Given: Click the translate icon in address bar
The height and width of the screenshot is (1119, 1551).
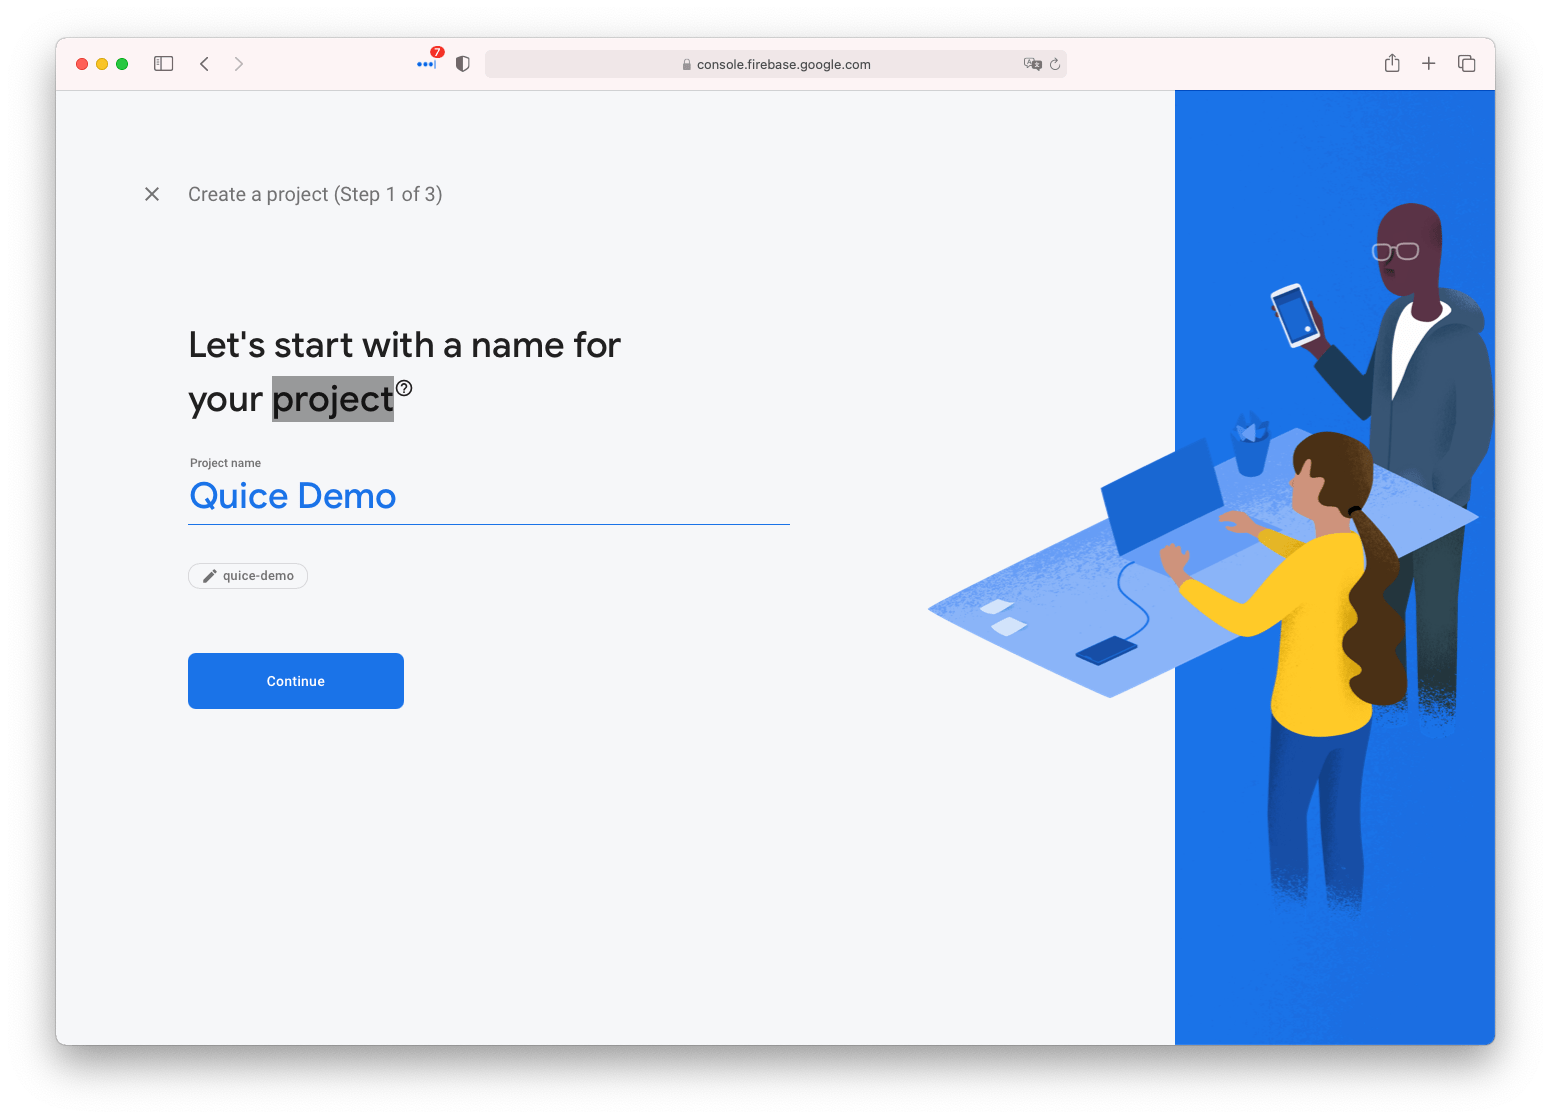Looking at the screenshot, I should pos(1033,64).
